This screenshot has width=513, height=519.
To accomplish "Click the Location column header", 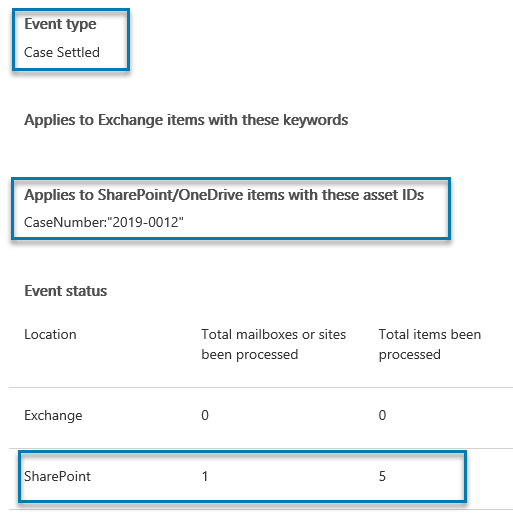I will [50, 334].
